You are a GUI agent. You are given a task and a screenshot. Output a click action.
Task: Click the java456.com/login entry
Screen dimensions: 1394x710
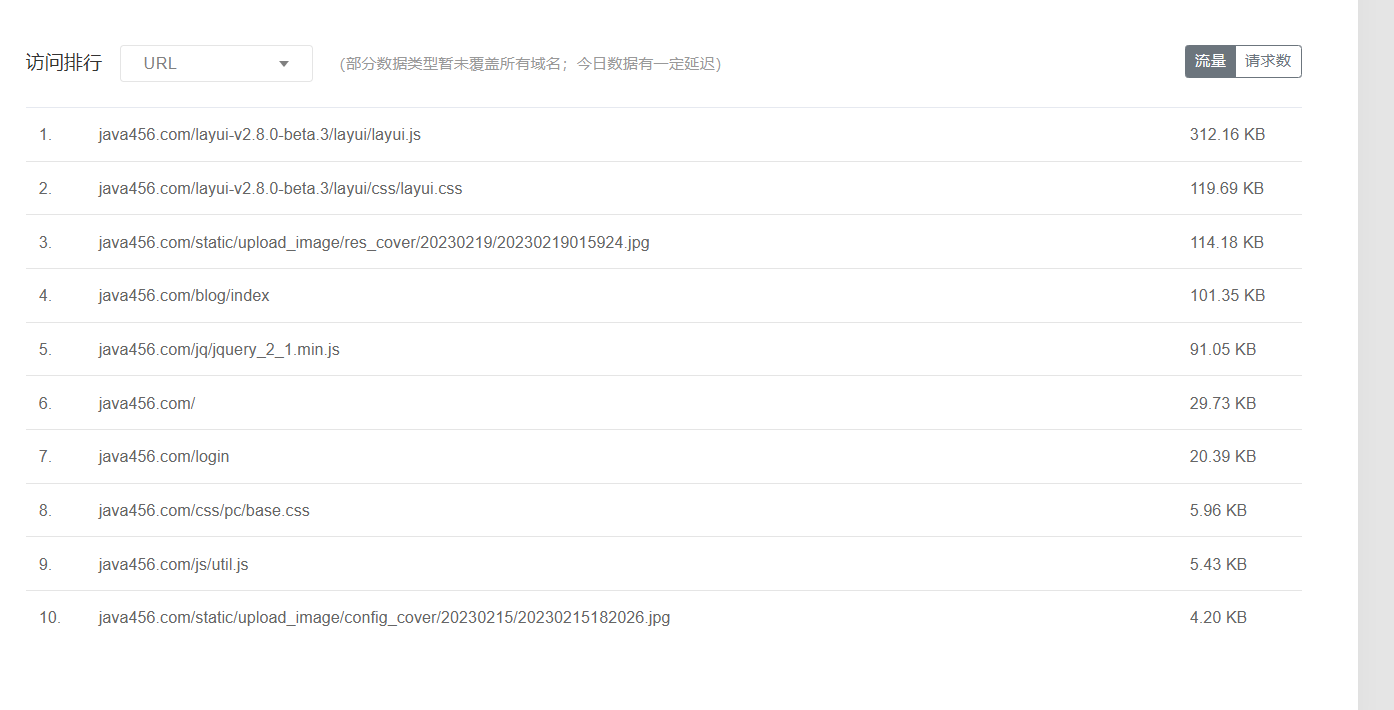(x=164, y=457)
